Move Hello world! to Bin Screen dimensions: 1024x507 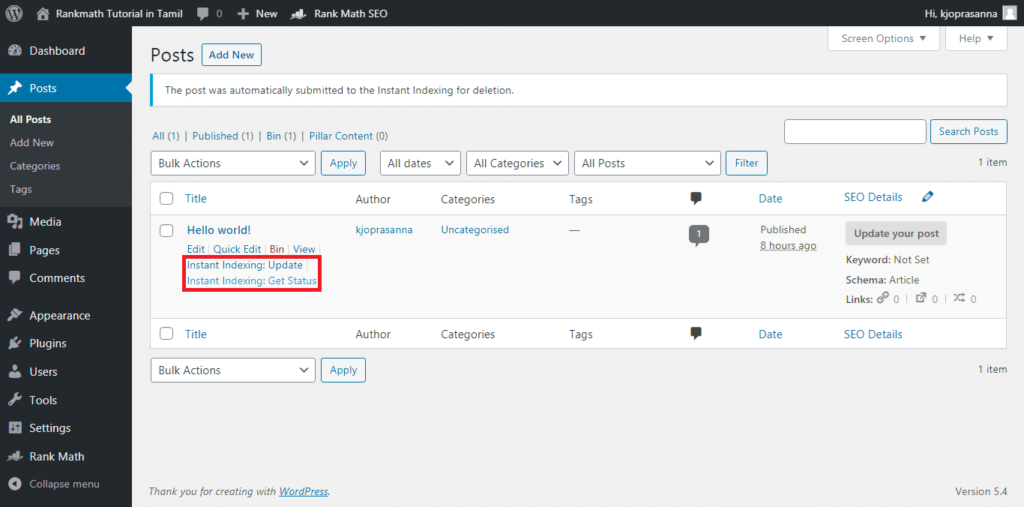(x=277, y=249)
